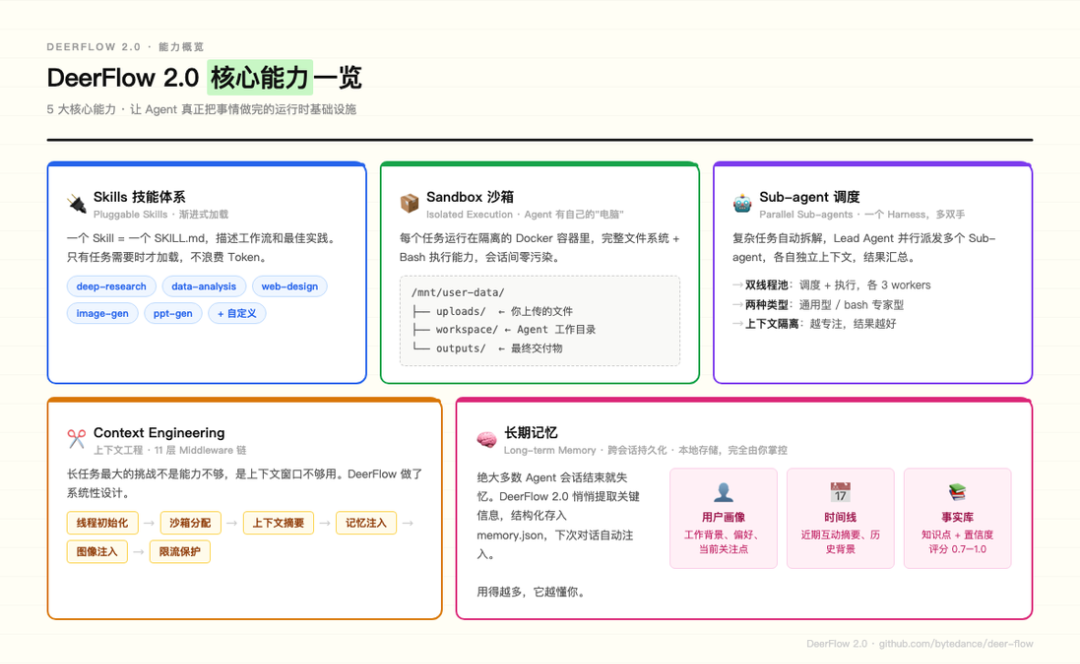Open the 事实库 memory card
The width and height of the screenshot is (1080, 664).
point(957,519)
